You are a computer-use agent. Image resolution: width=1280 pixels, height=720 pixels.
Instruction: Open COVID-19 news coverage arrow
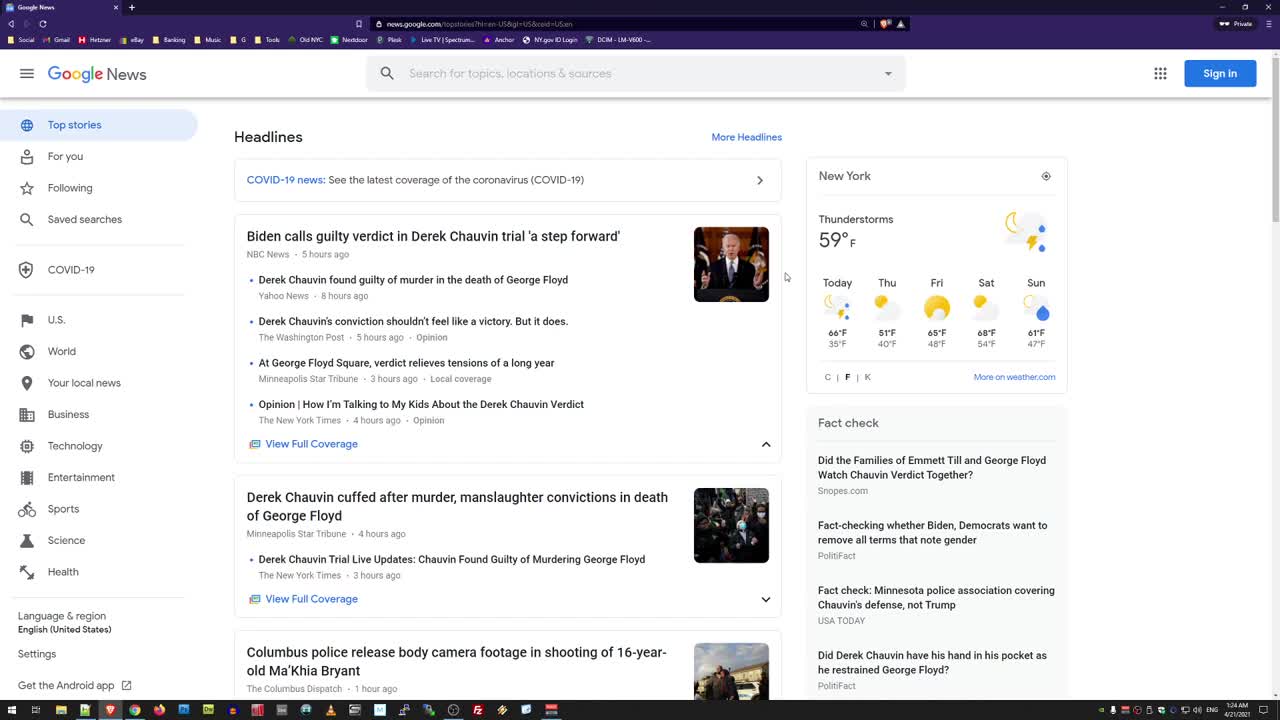point(760,181)
